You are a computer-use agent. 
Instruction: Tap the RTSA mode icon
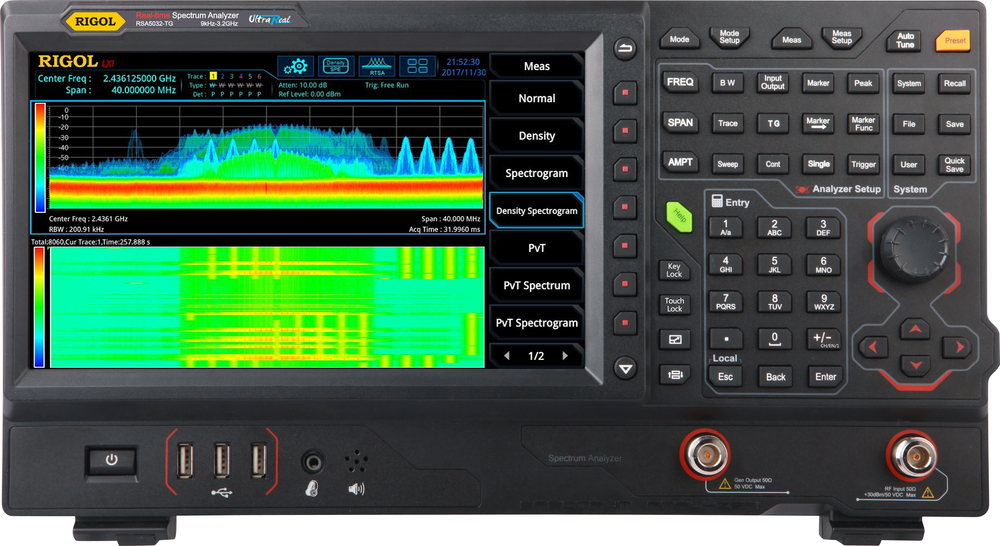pyautogui.click(x=376, y=67)
